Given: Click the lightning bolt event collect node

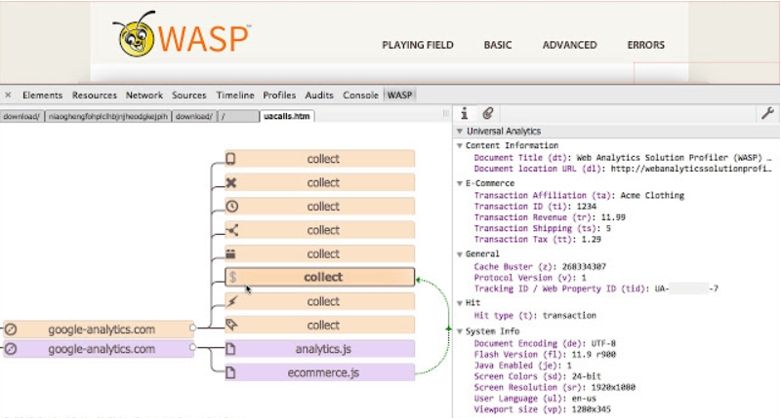Looking at the screenshot, I should tap(319, 301).
